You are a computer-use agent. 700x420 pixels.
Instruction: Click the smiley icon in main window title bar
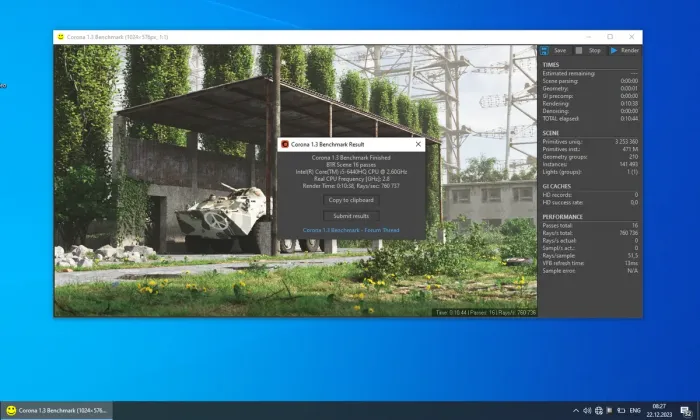(x=61, y=37)
